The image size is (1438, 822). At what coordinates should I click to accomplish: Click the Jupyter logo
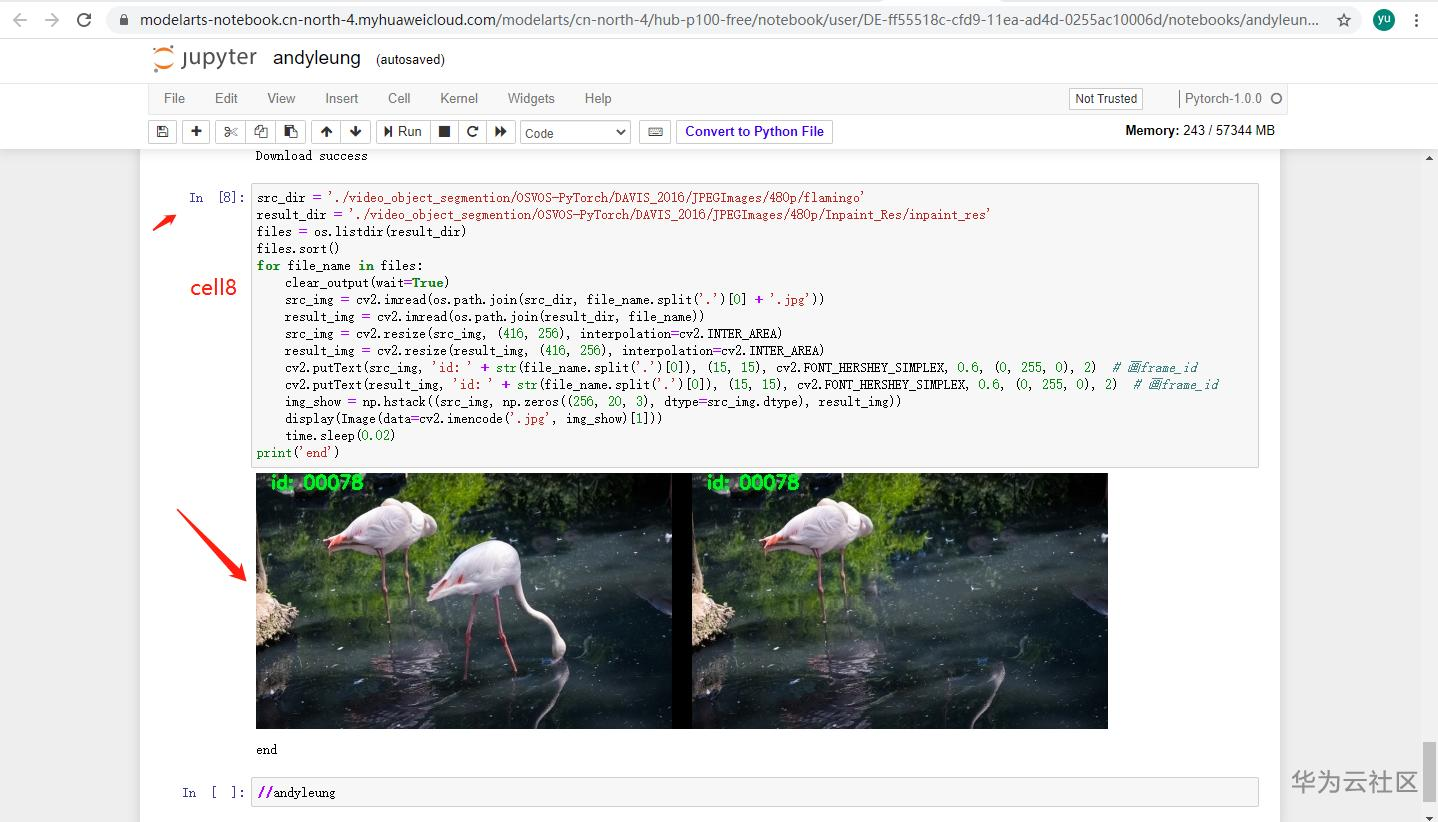coord(205,59)
